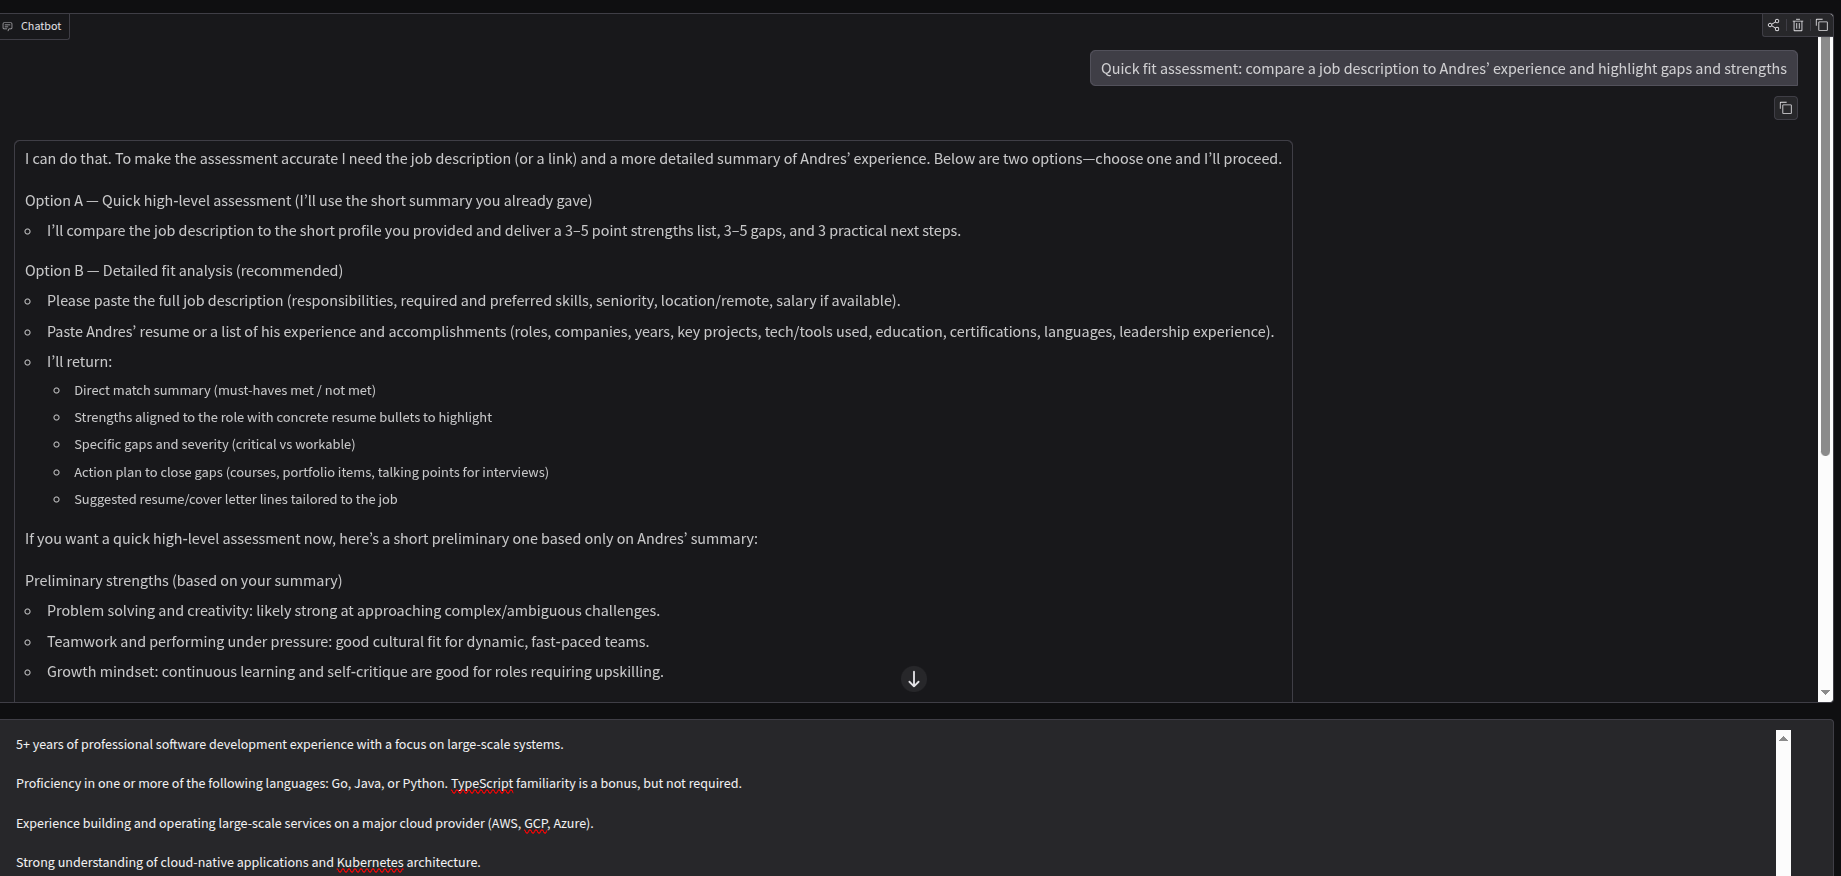Click the underlined word TypeScript in the input

[482, 783]
